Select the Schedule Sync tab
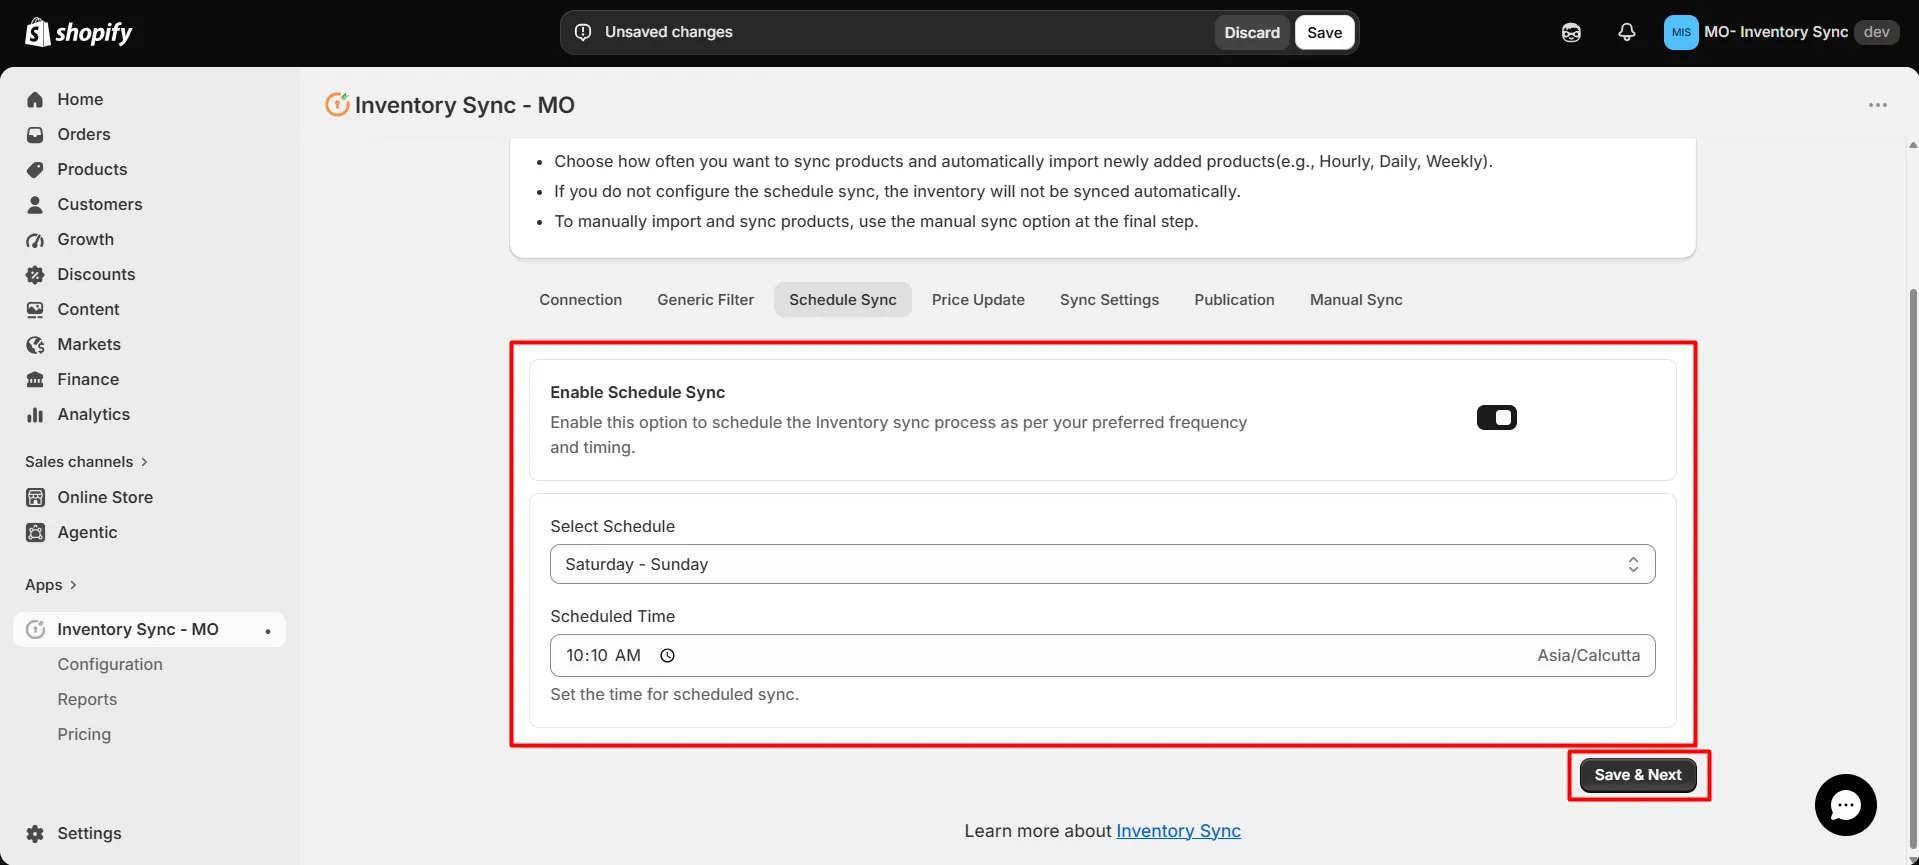Viewport: 1919px width, 865px height. pyautogui.click(x=842, y=300)
